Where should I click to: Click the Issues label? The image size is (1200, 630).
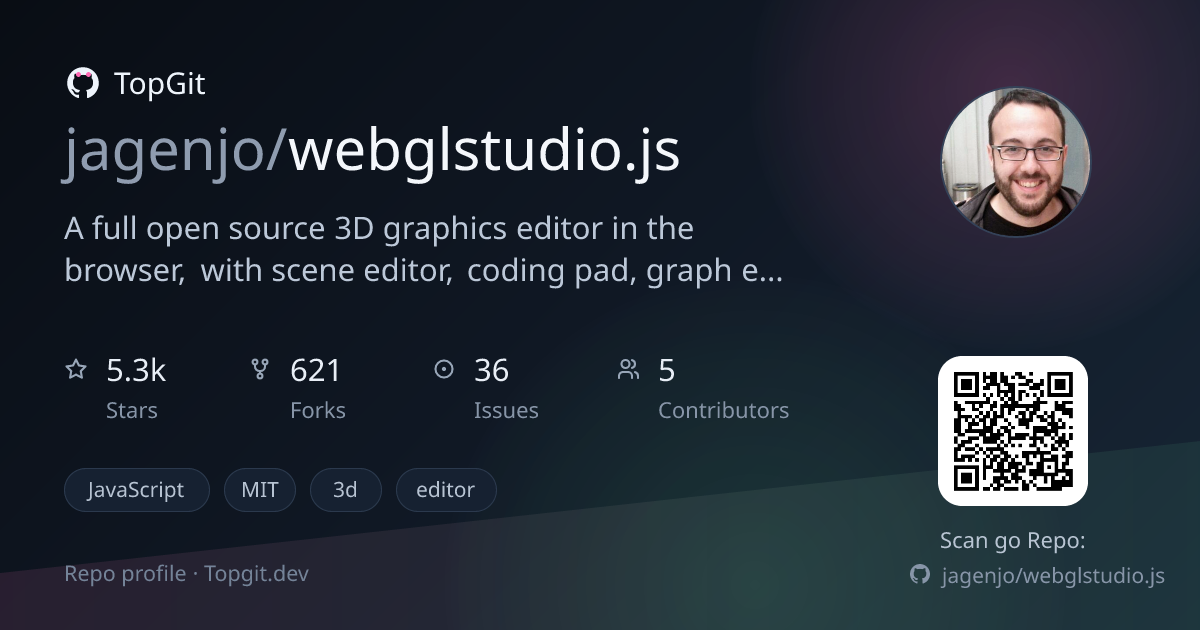coord(506,410)
